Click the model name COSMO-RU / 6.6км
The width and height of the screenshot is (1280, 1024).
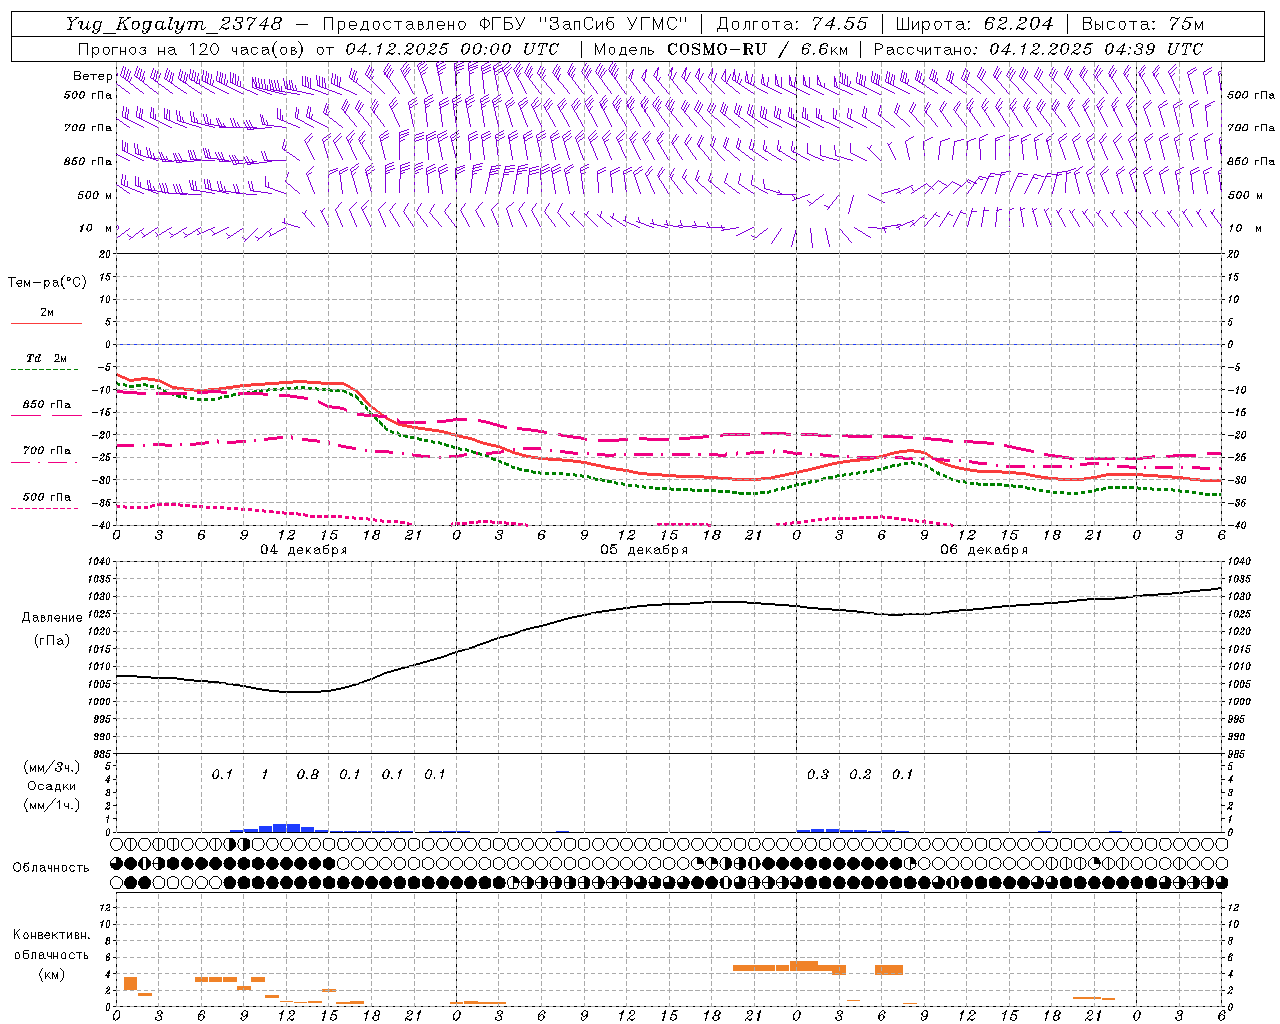click(x=758, y=49)
